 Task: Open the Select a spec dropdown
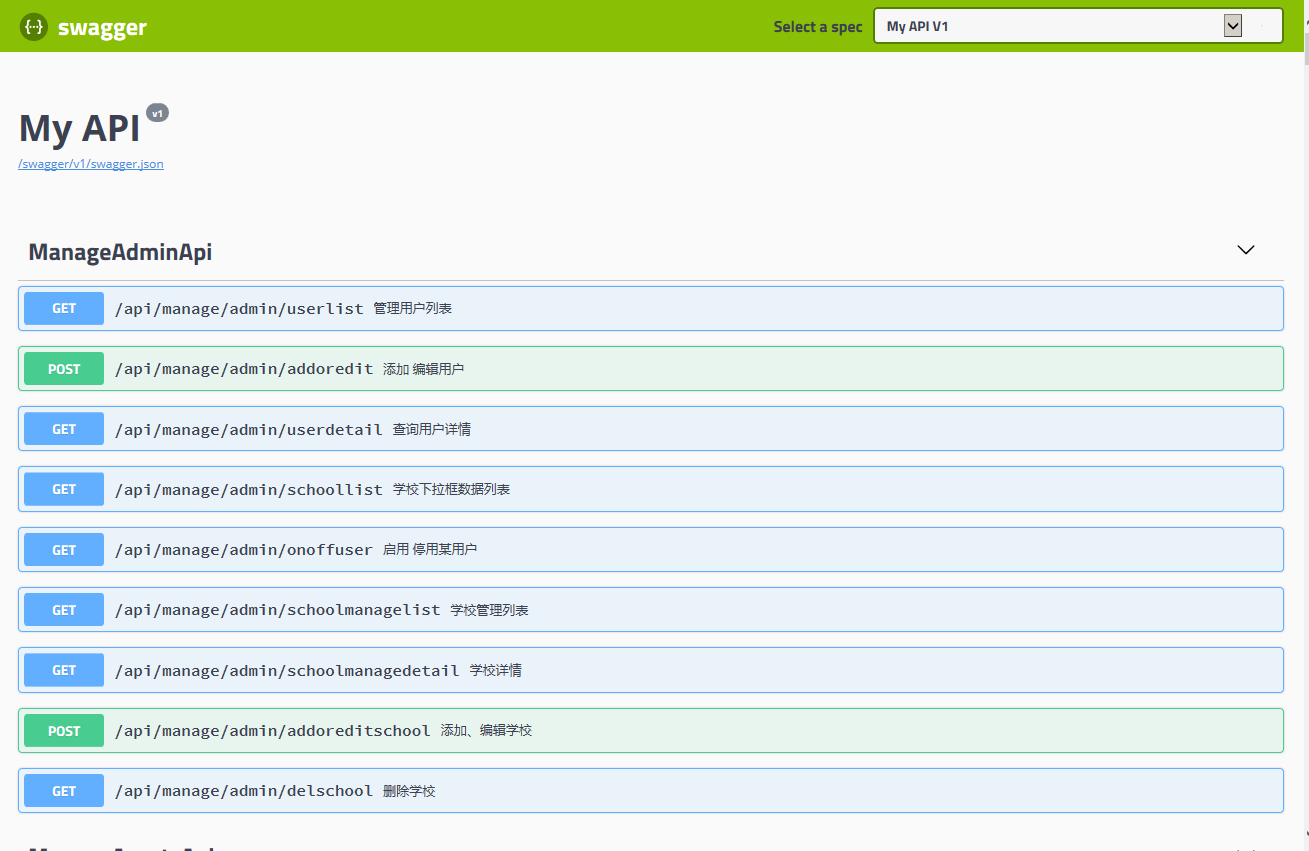point(1078,26)
